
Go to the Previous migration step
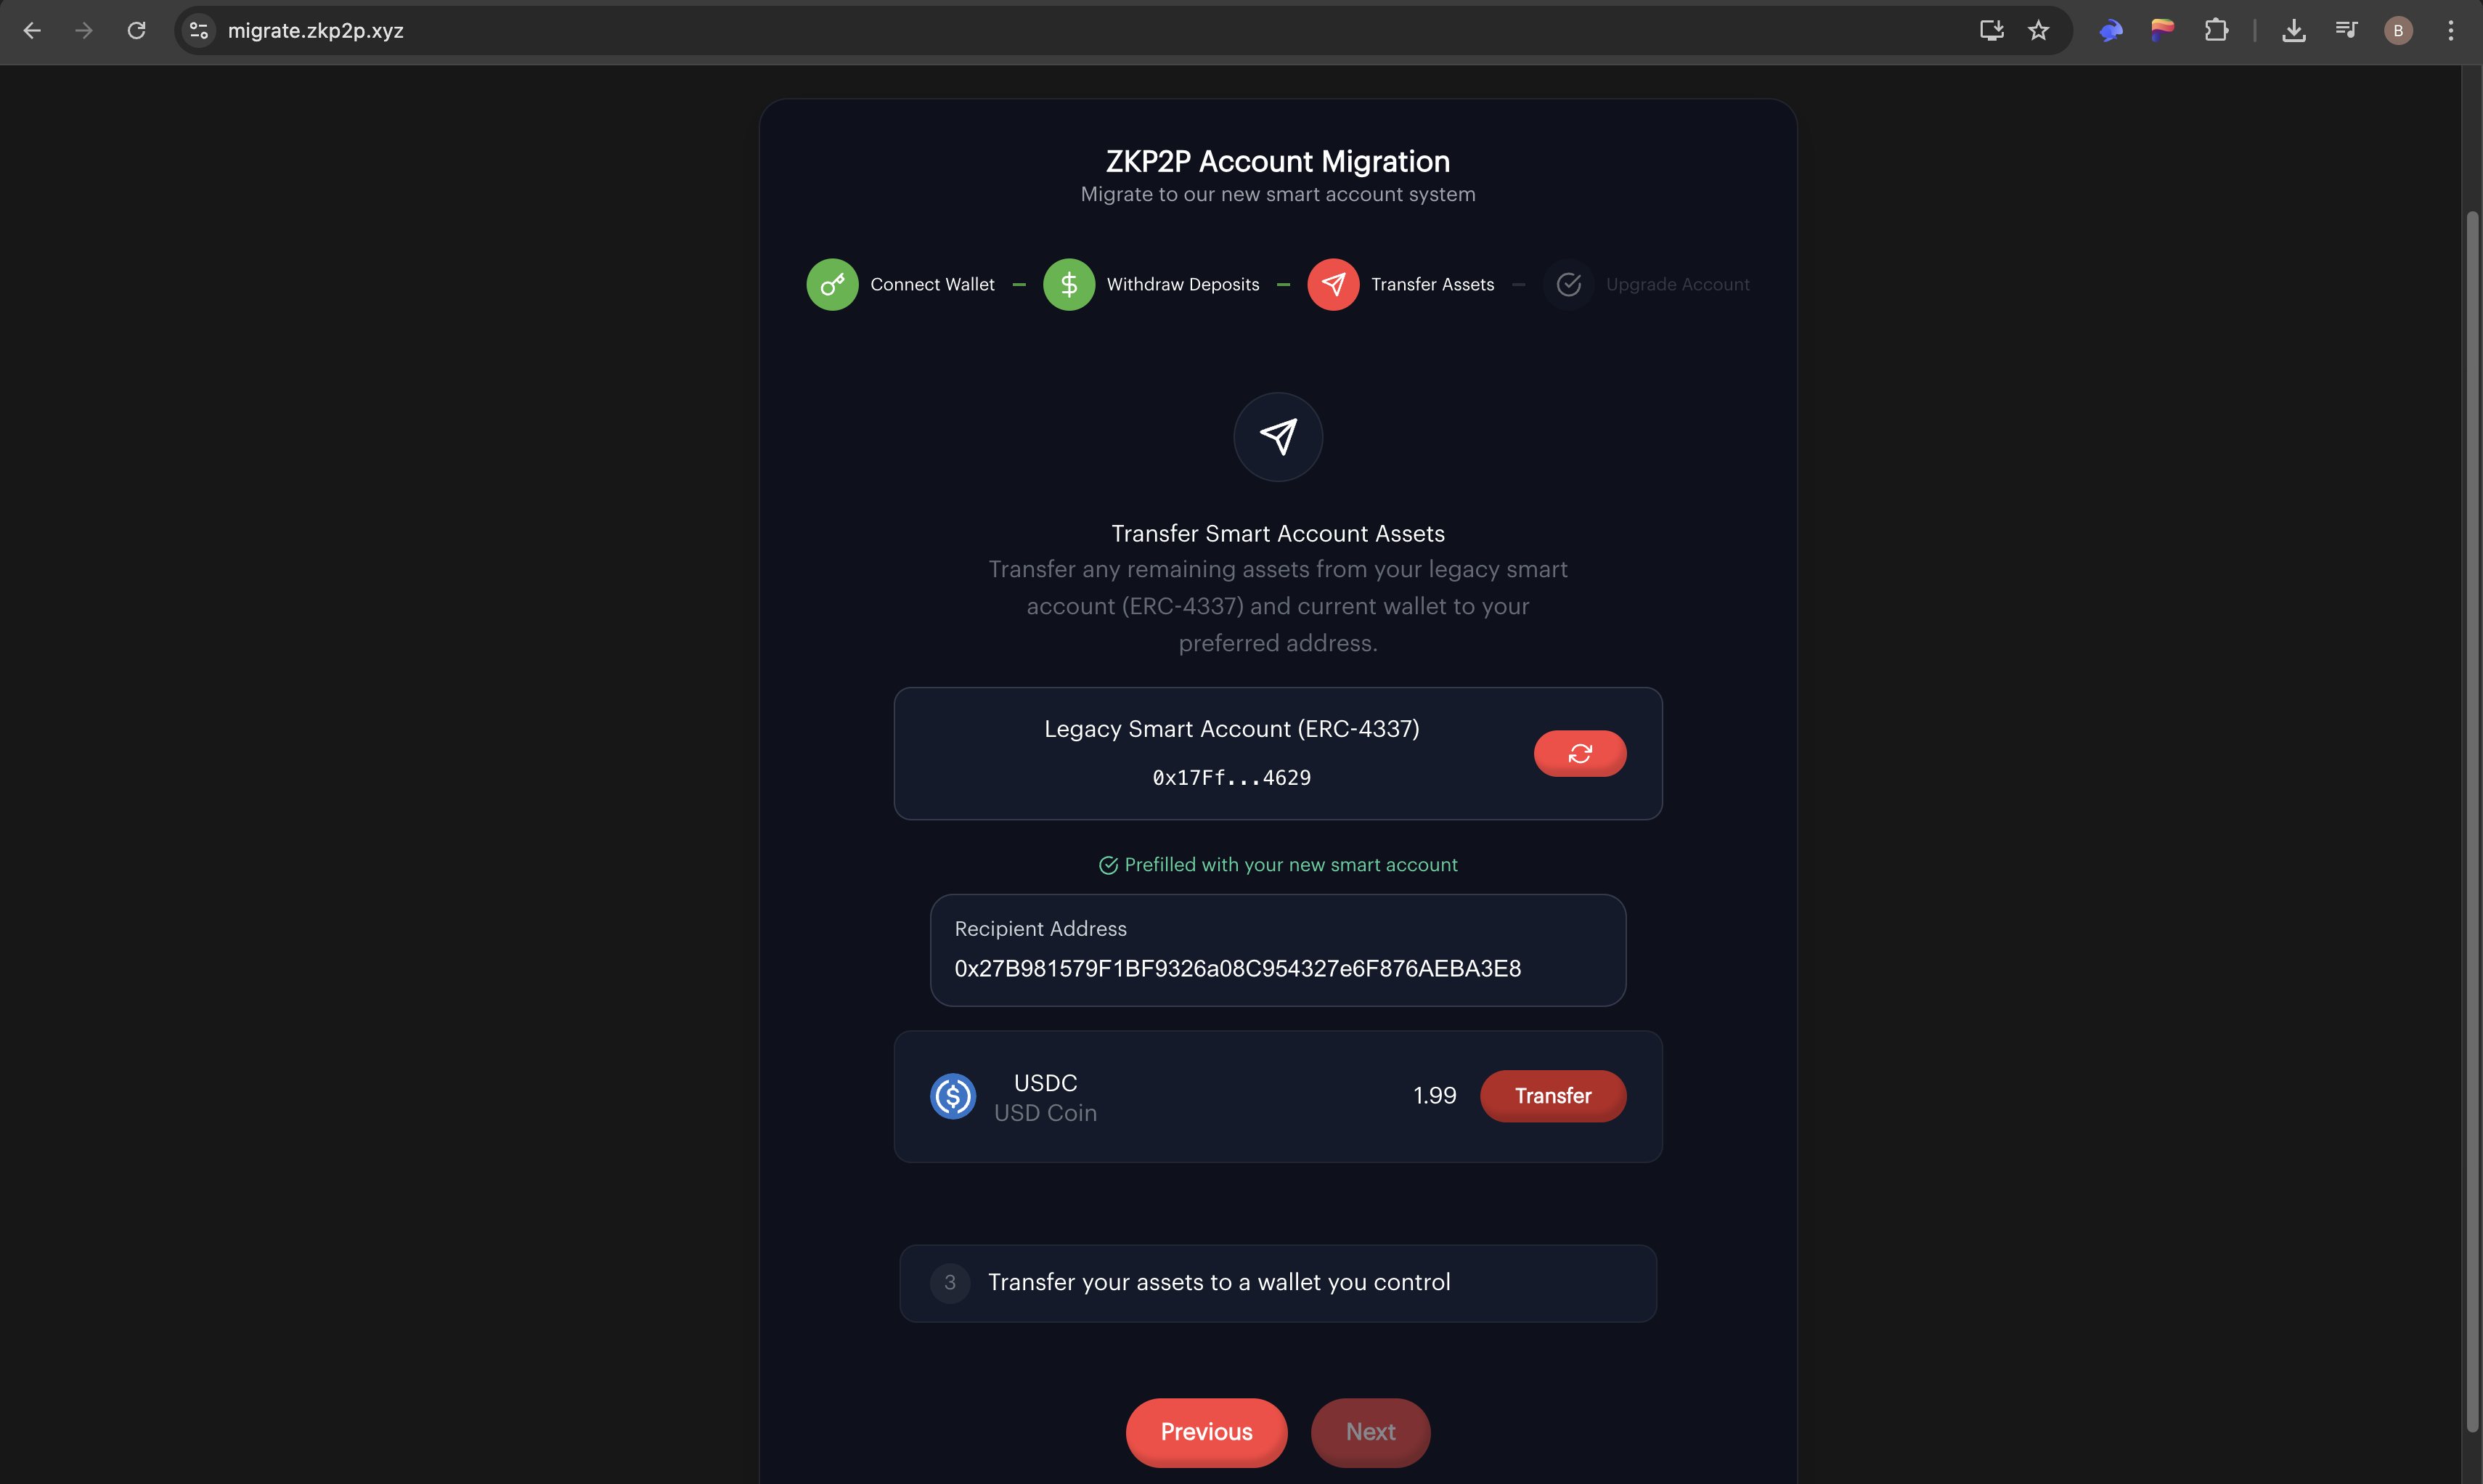(1206, 1432)
